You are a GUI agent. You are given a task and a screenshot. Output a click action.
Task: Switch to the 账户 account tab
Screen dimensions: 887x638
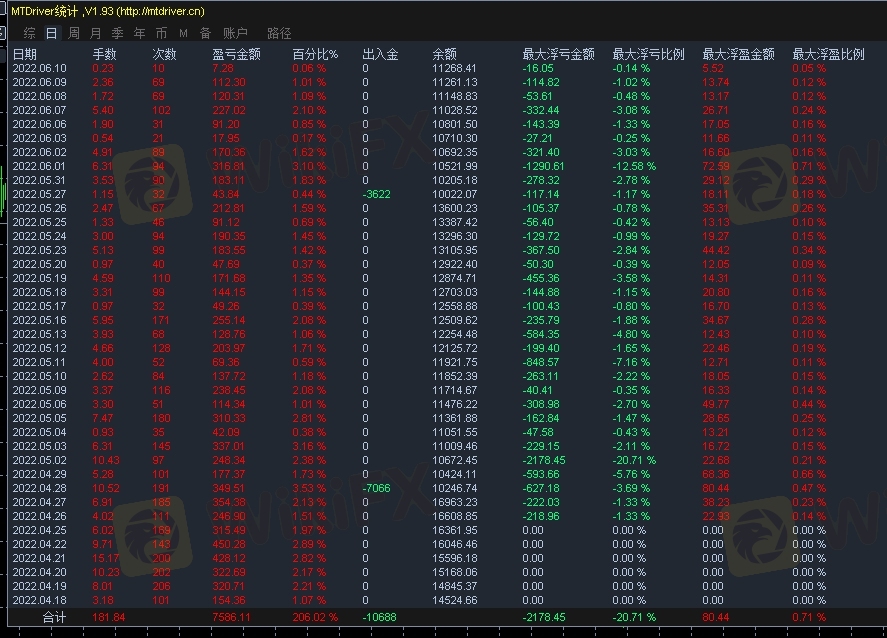(x=235, y=33)
